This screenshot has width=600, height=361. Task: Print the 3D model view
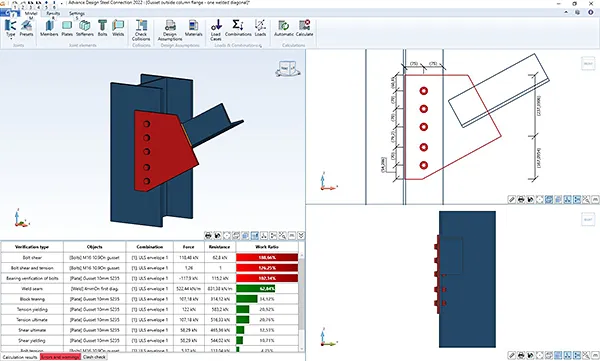208,235
